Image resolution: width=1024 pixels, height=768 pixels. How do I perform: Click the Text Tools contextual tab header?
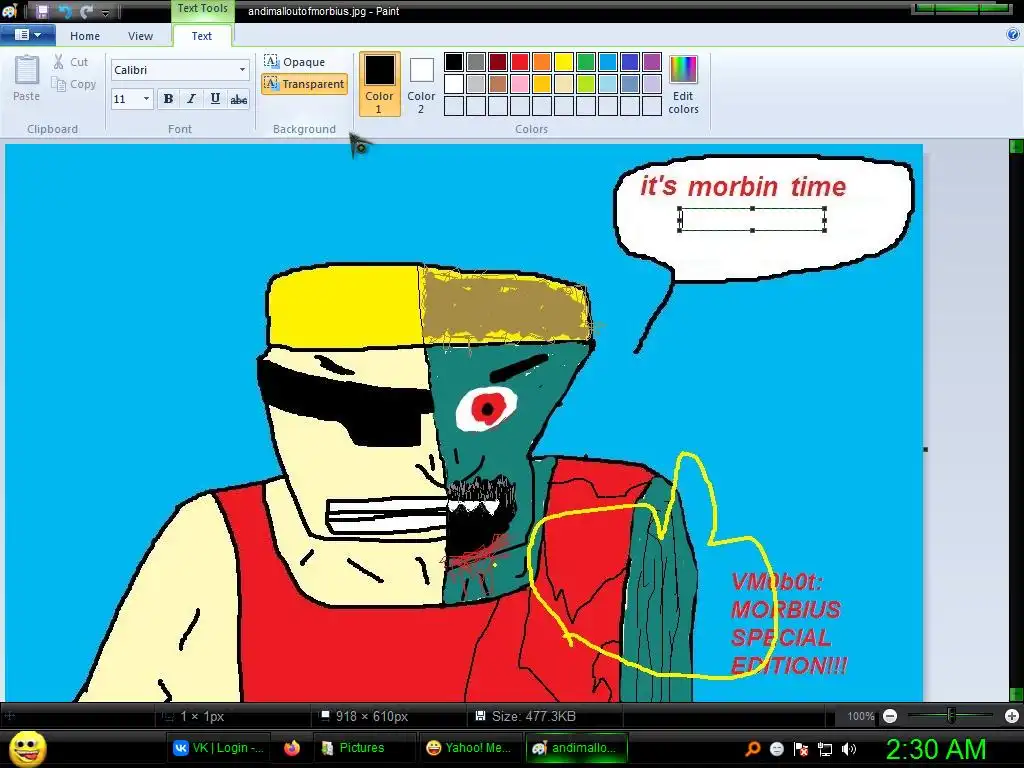[202, 8]
